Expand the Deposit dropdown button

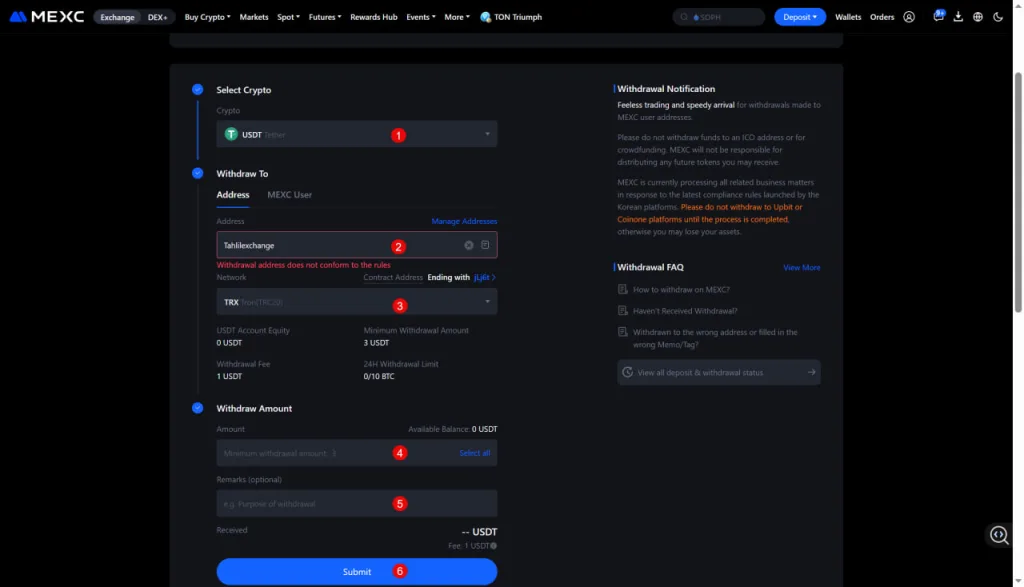(799, 17)
